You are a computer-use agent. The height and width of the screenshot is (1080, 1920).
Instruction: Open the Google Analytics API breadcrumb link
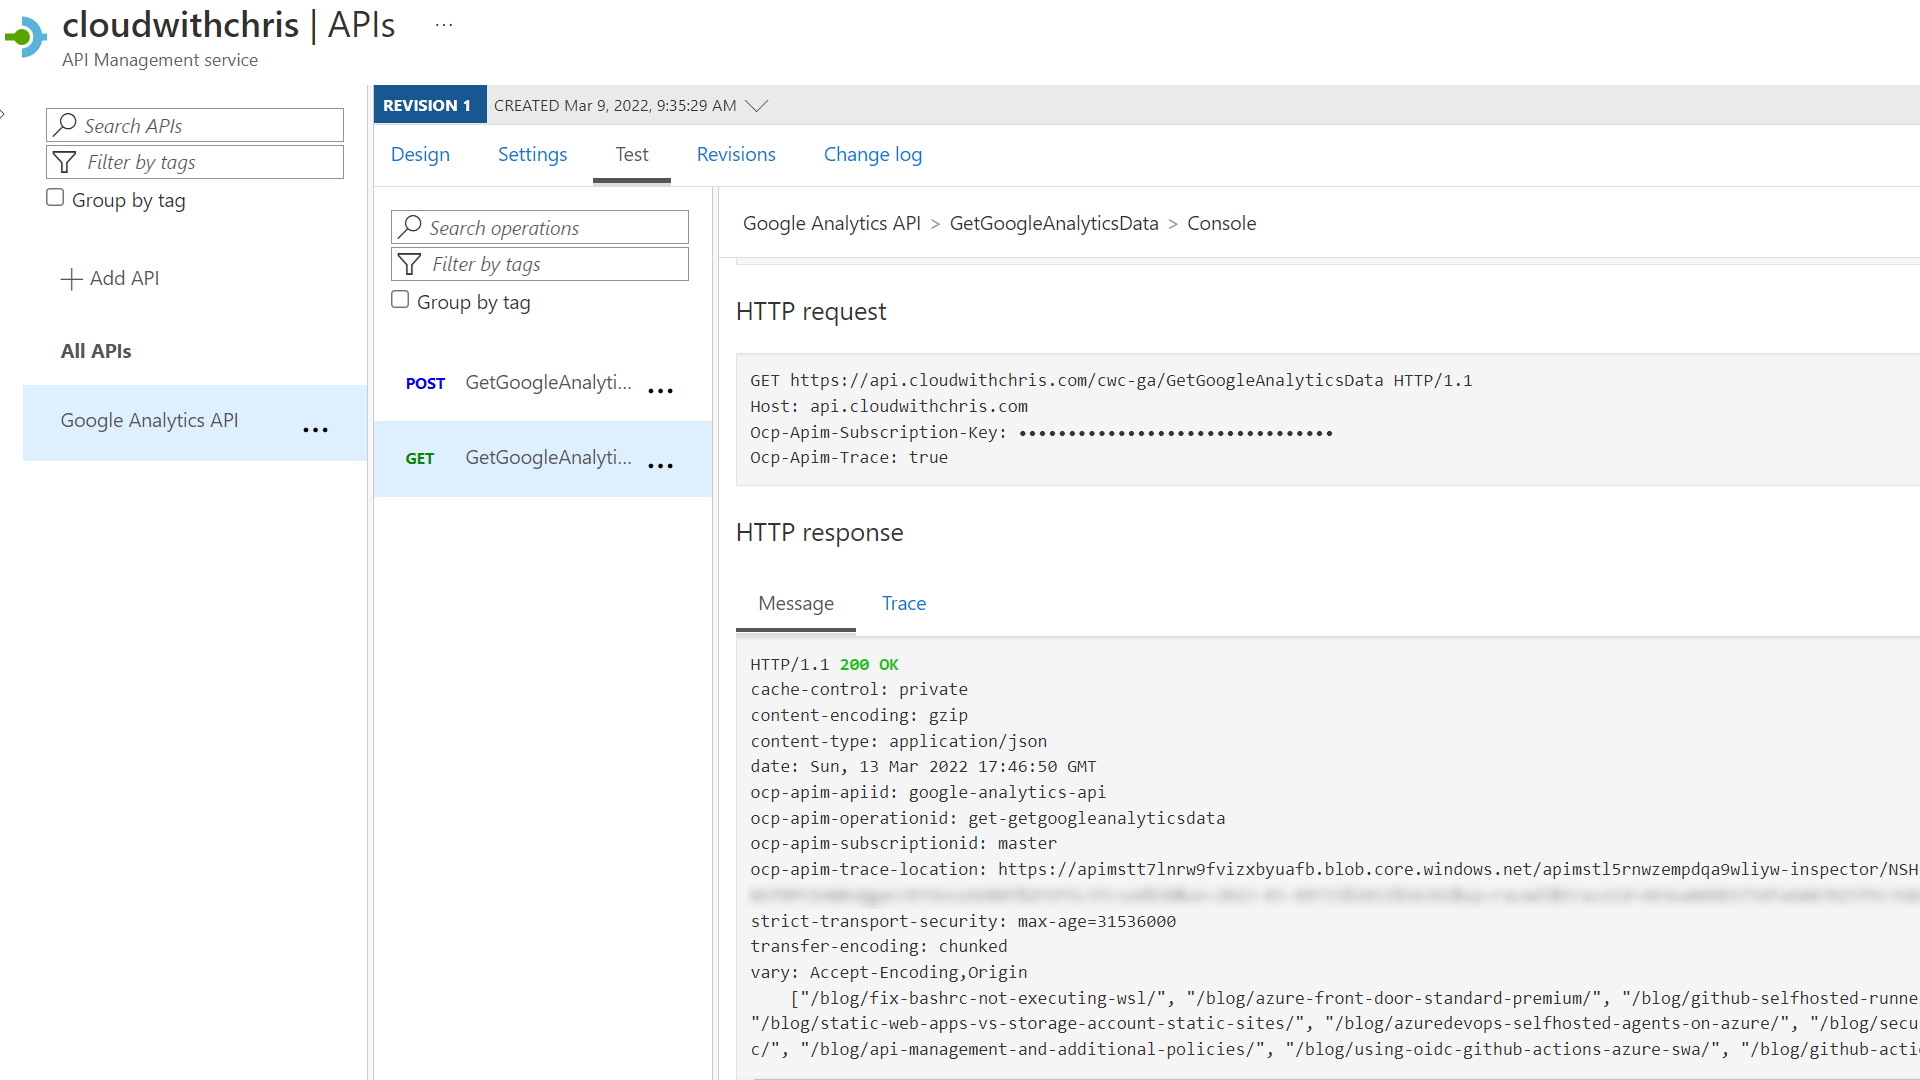point(831,223)
